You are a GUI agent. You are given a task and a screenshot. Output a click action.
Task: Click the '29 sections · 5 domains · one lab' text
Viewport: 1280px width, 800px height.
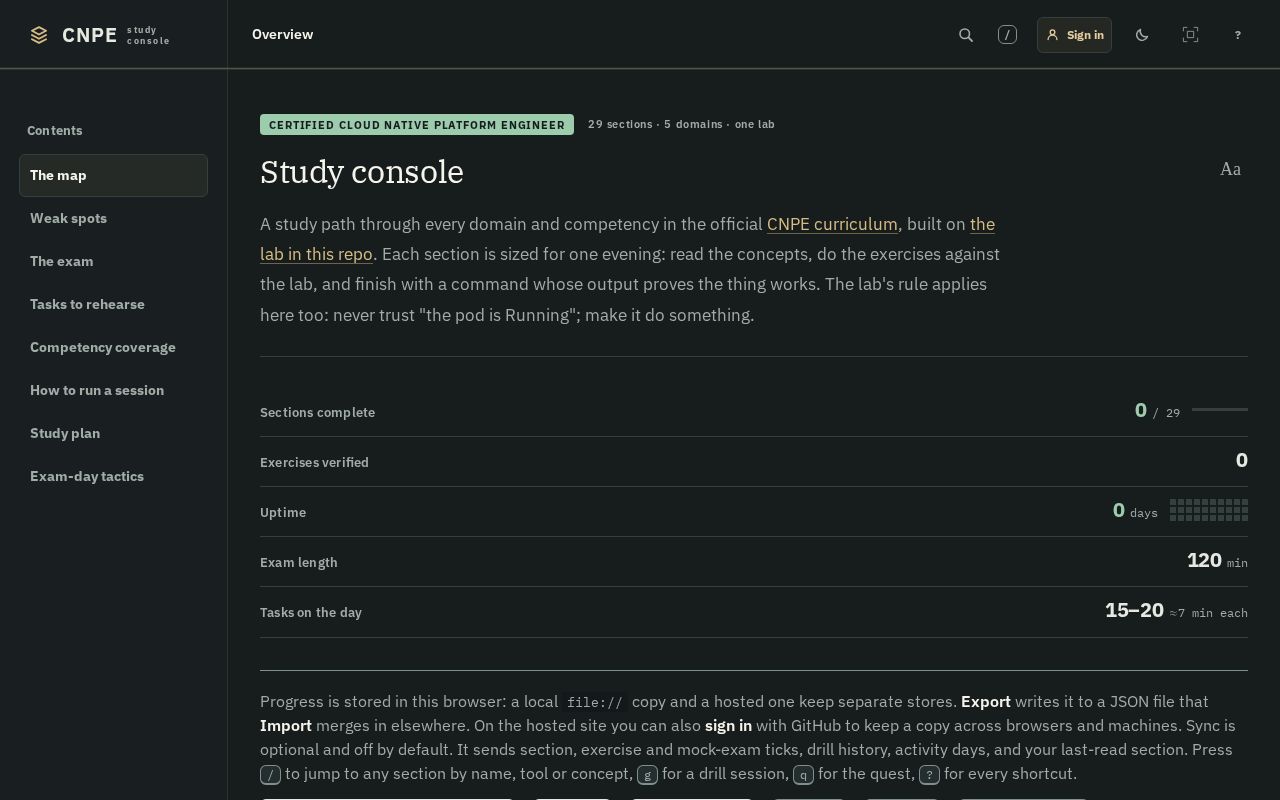point(681,124)
